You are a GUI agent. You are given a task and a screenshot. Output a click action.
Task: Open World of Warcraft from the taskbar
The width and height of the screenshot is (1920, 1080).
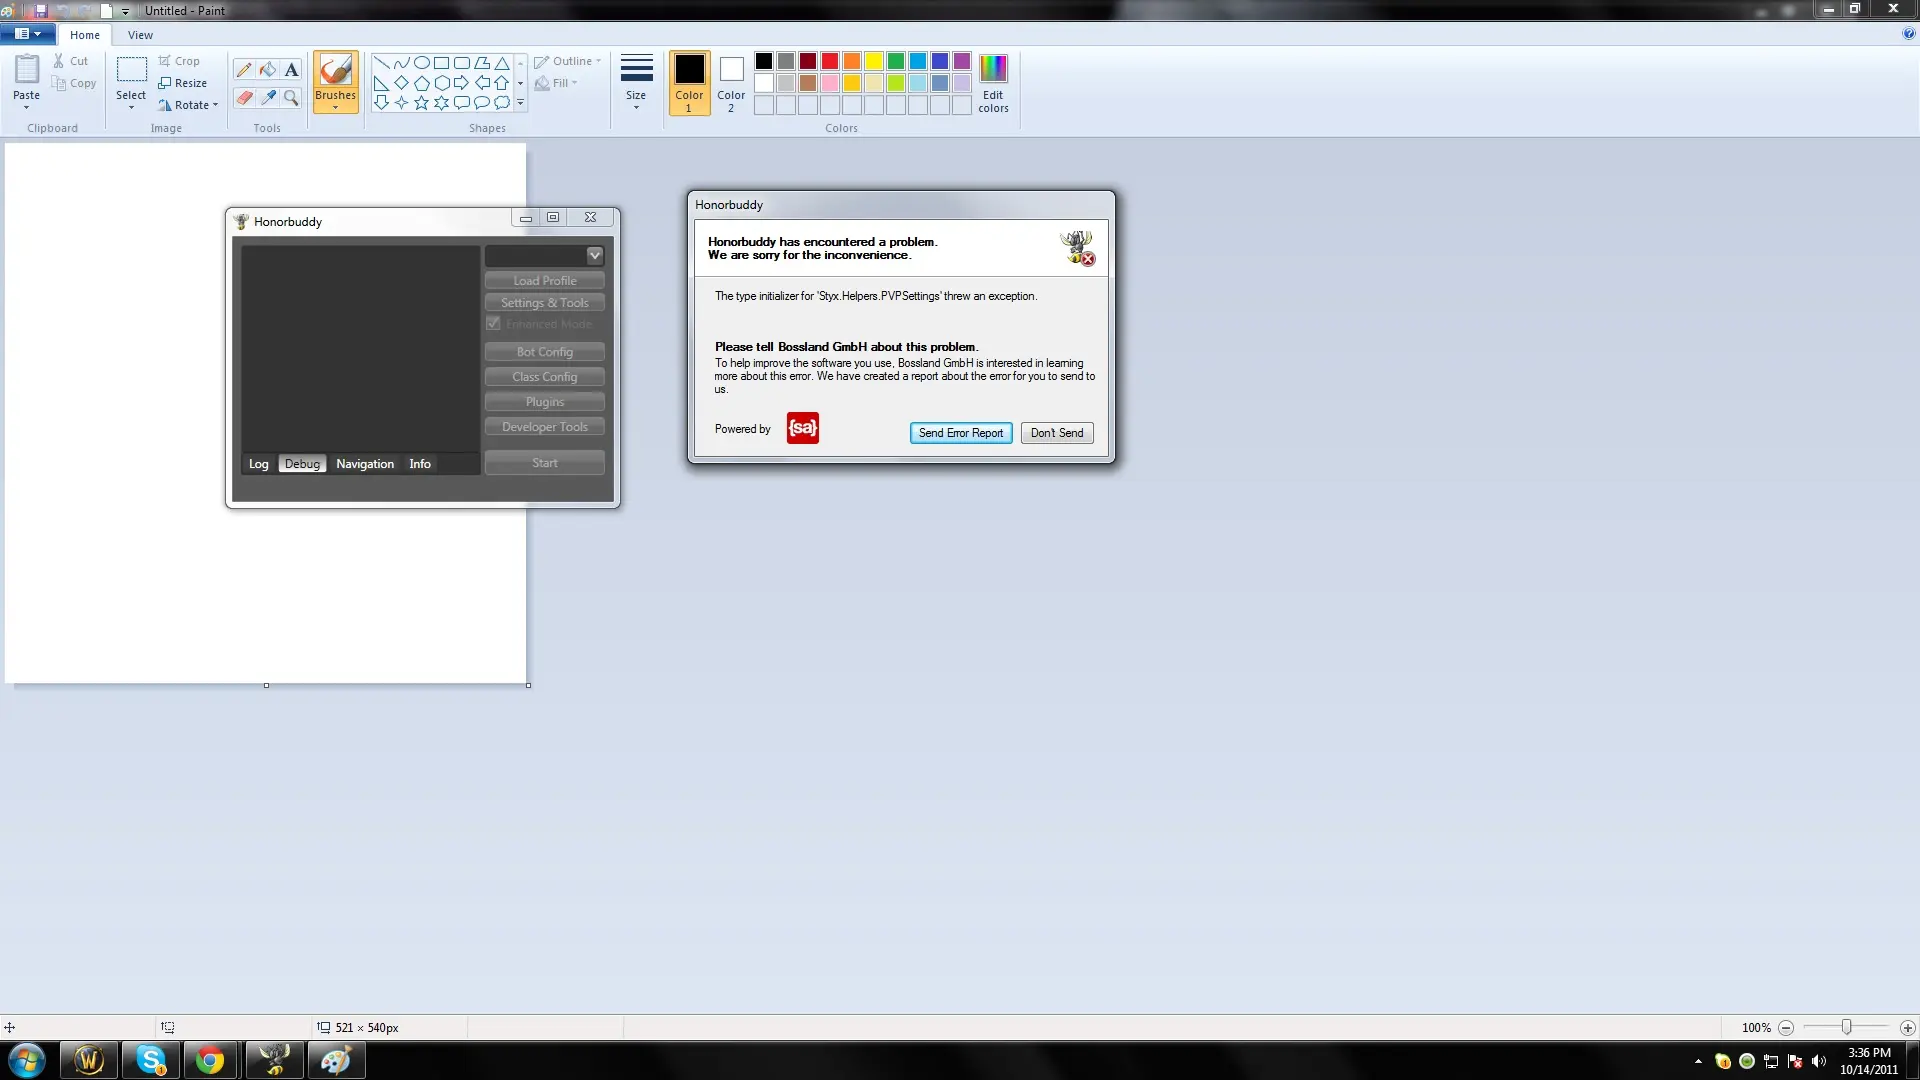(89, 1060)
